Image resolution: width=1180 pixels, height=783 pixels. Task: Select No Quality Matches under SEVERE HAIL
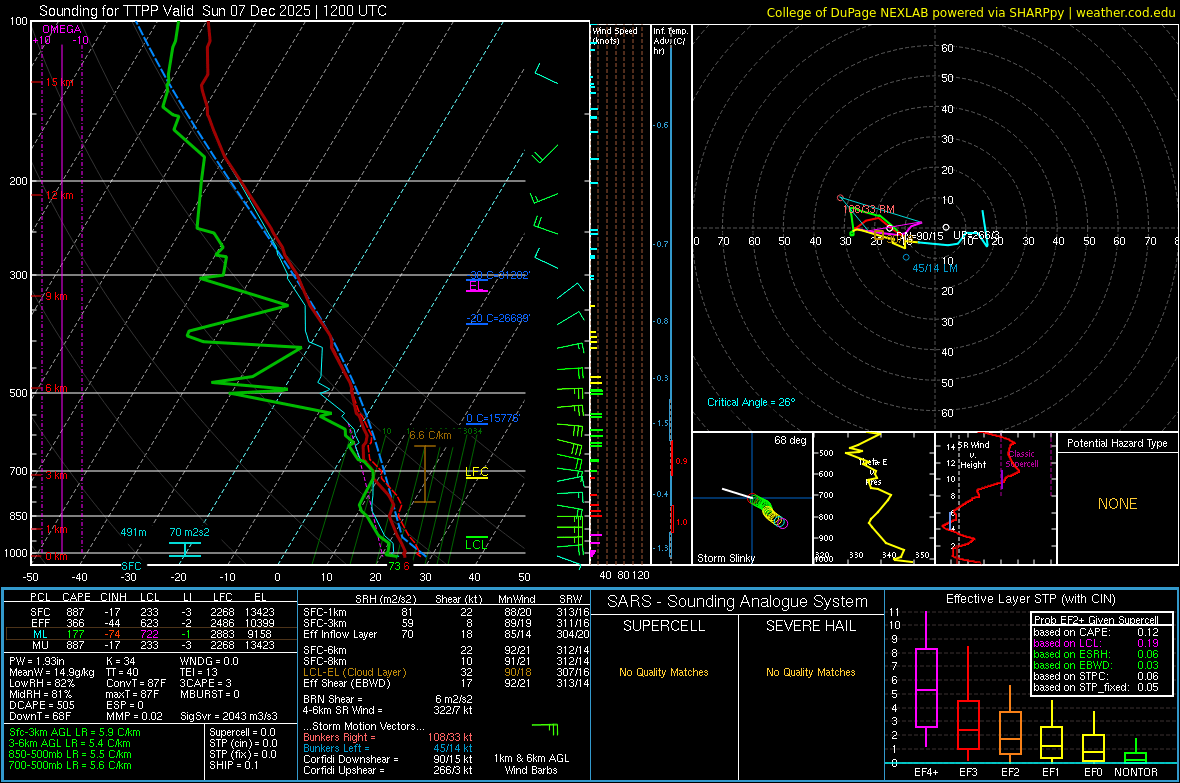click(810, 672)
